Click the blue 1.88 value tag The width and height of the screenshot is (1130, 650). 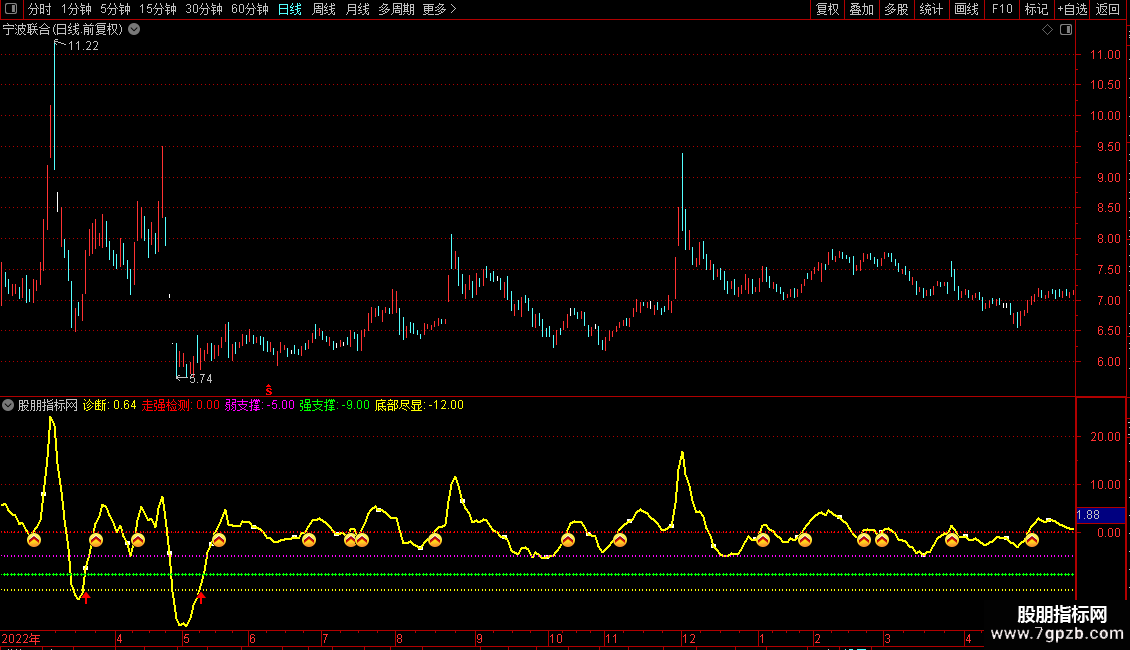point(1100,515)
